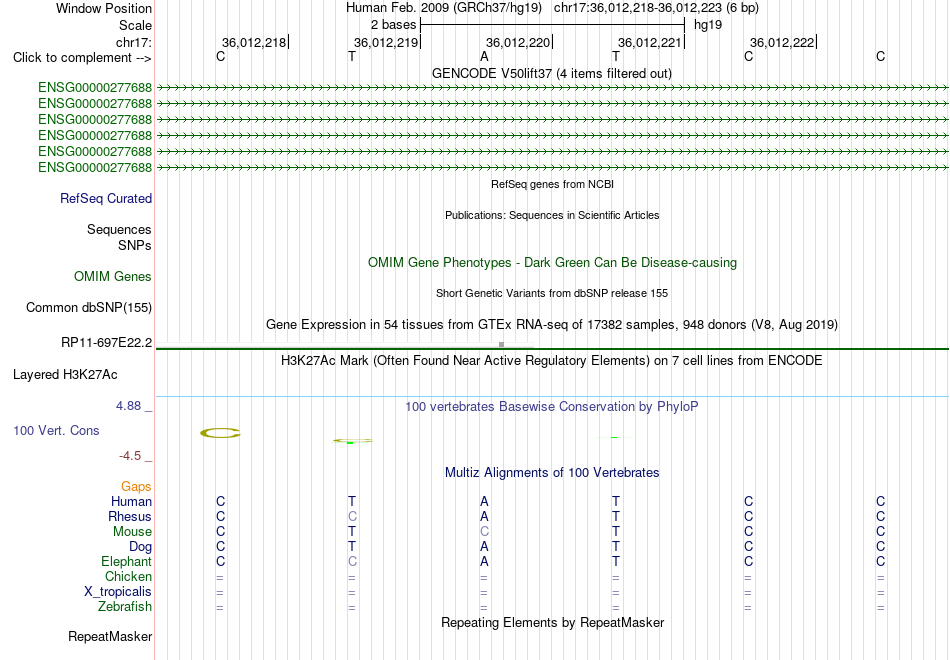This screenshot has height=660, width=950.
Task: Select the Mouse species row label
Action: click(132, 532)
